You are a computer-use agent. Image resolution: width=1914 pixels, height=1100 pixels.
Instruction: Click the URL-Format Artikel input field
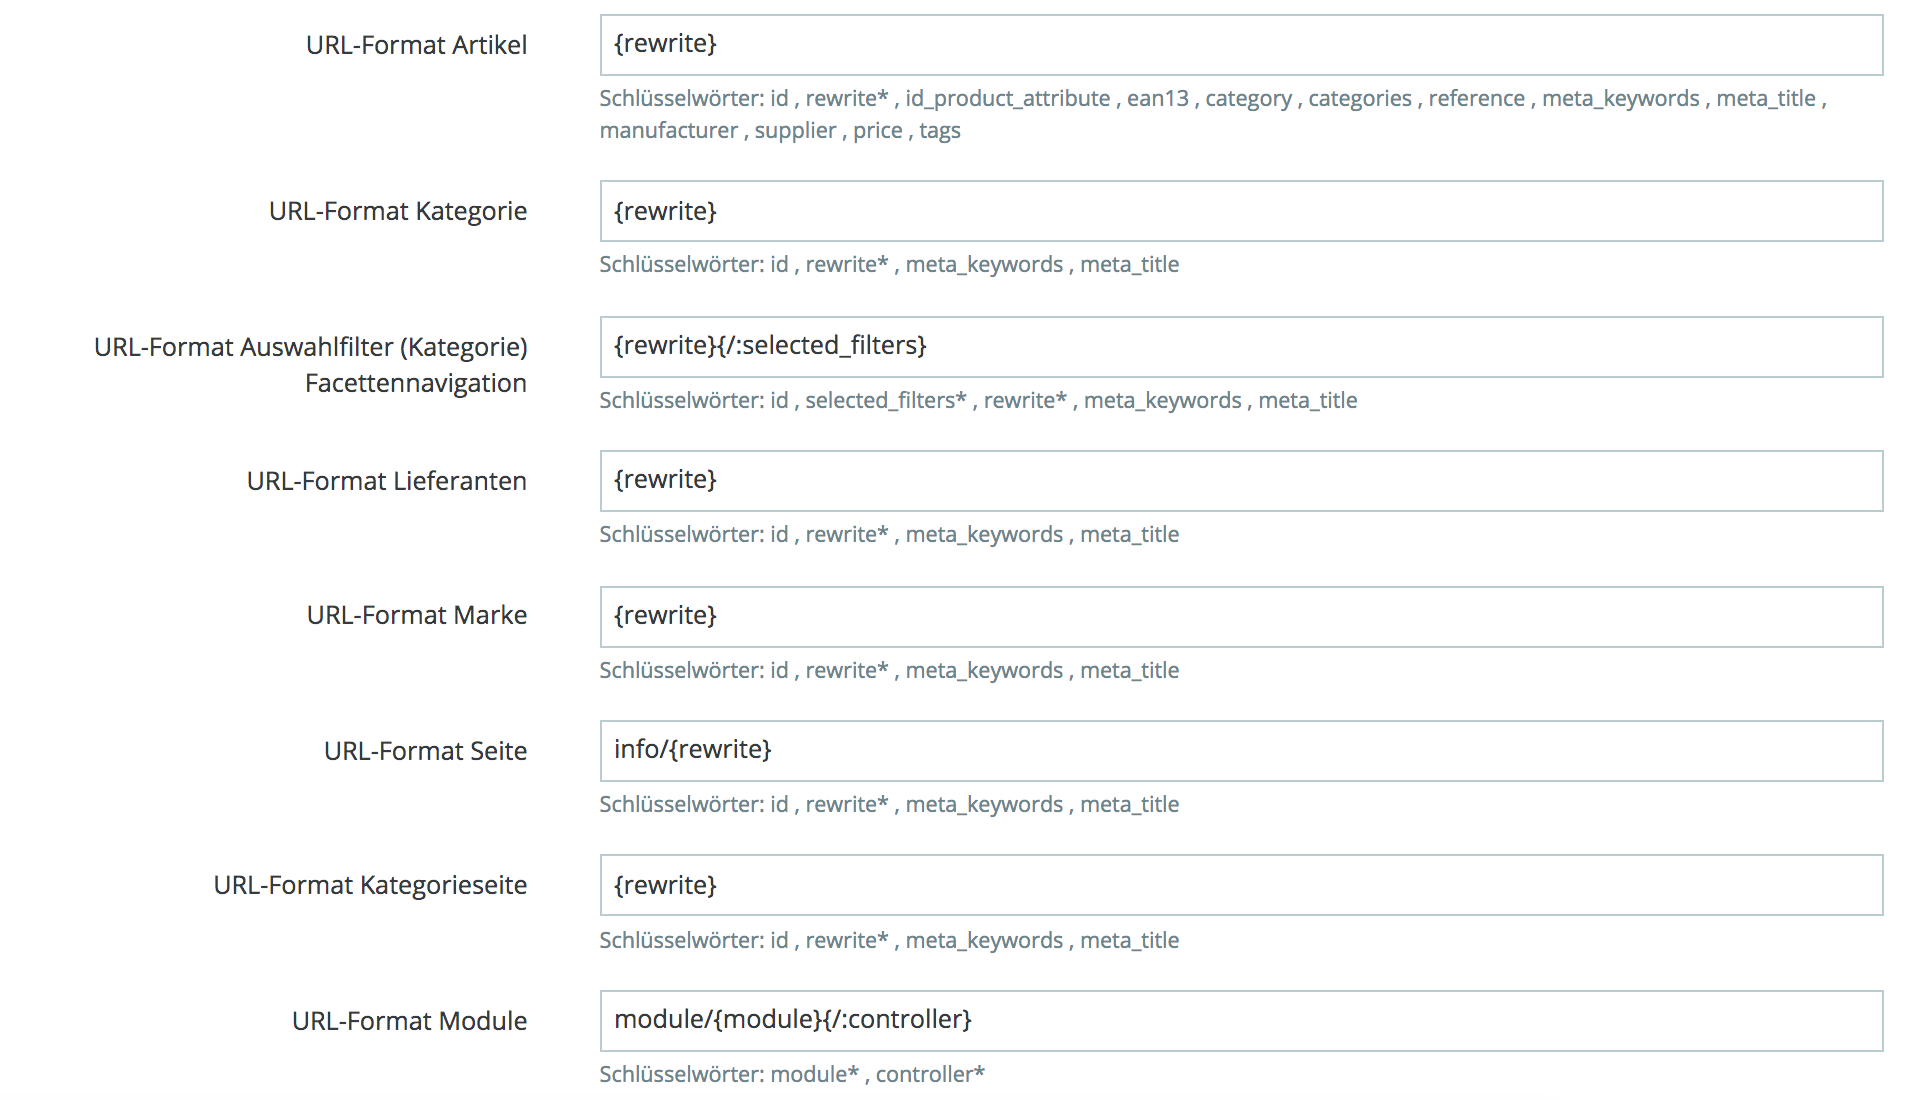pos(1241,45)
